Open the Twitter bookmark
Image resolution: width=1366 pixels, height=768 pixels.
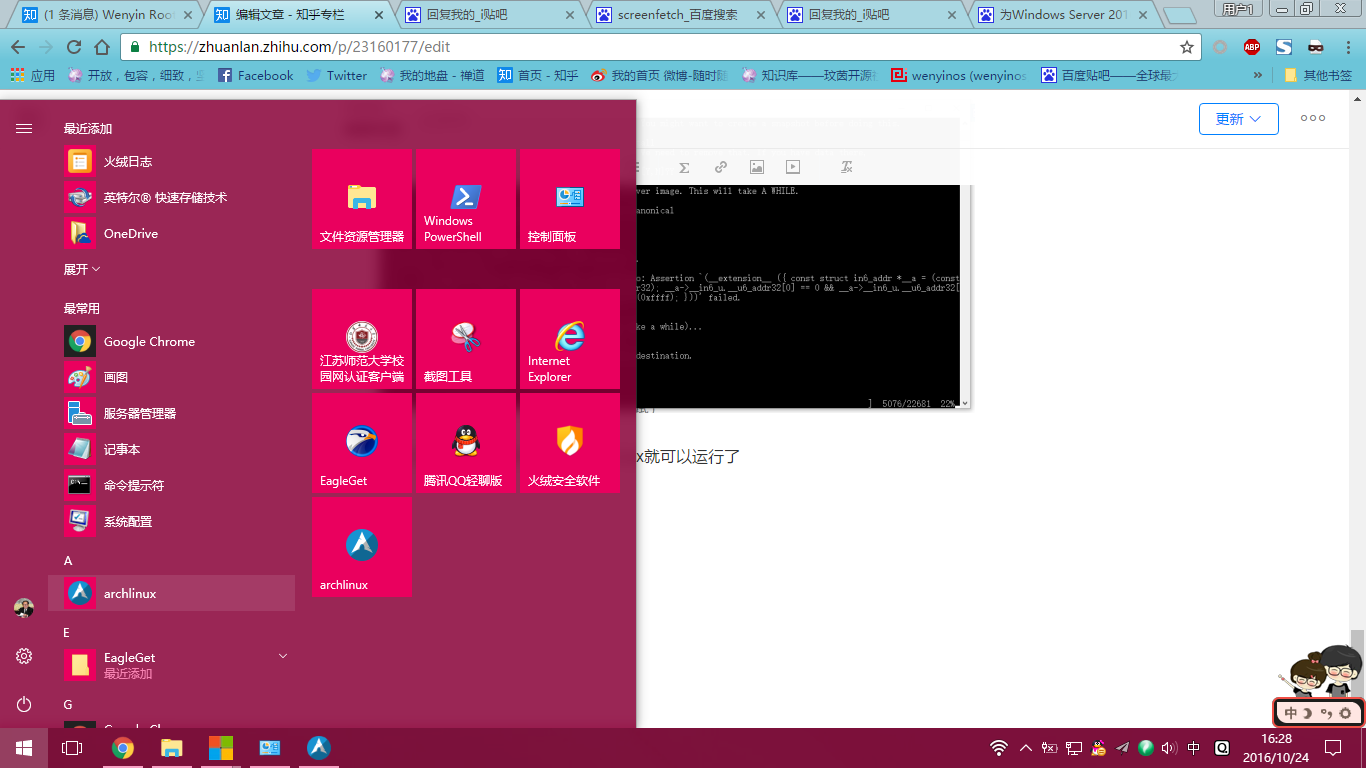(336, 74)
